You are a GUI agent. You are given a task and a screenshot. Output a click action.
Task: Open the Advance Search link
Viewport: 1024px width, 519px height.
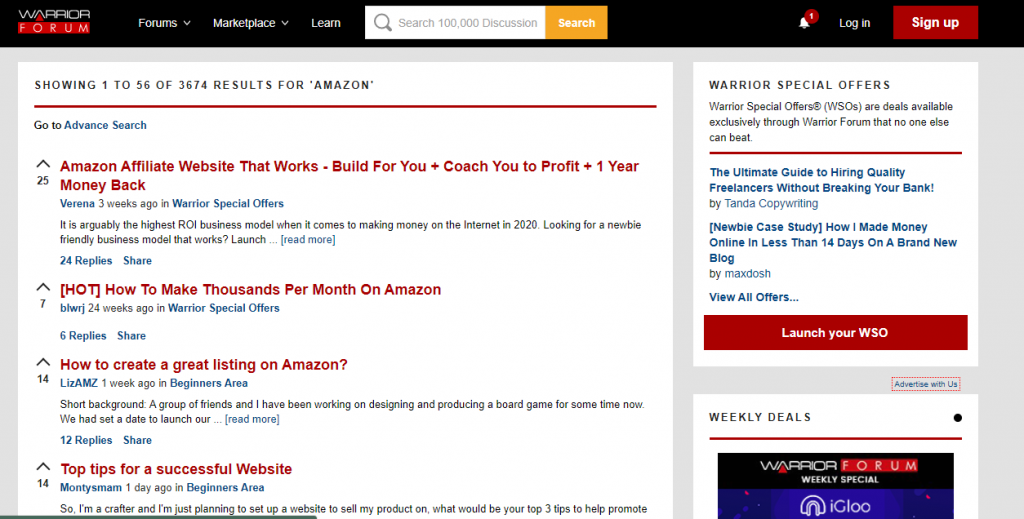coord(105,125)
